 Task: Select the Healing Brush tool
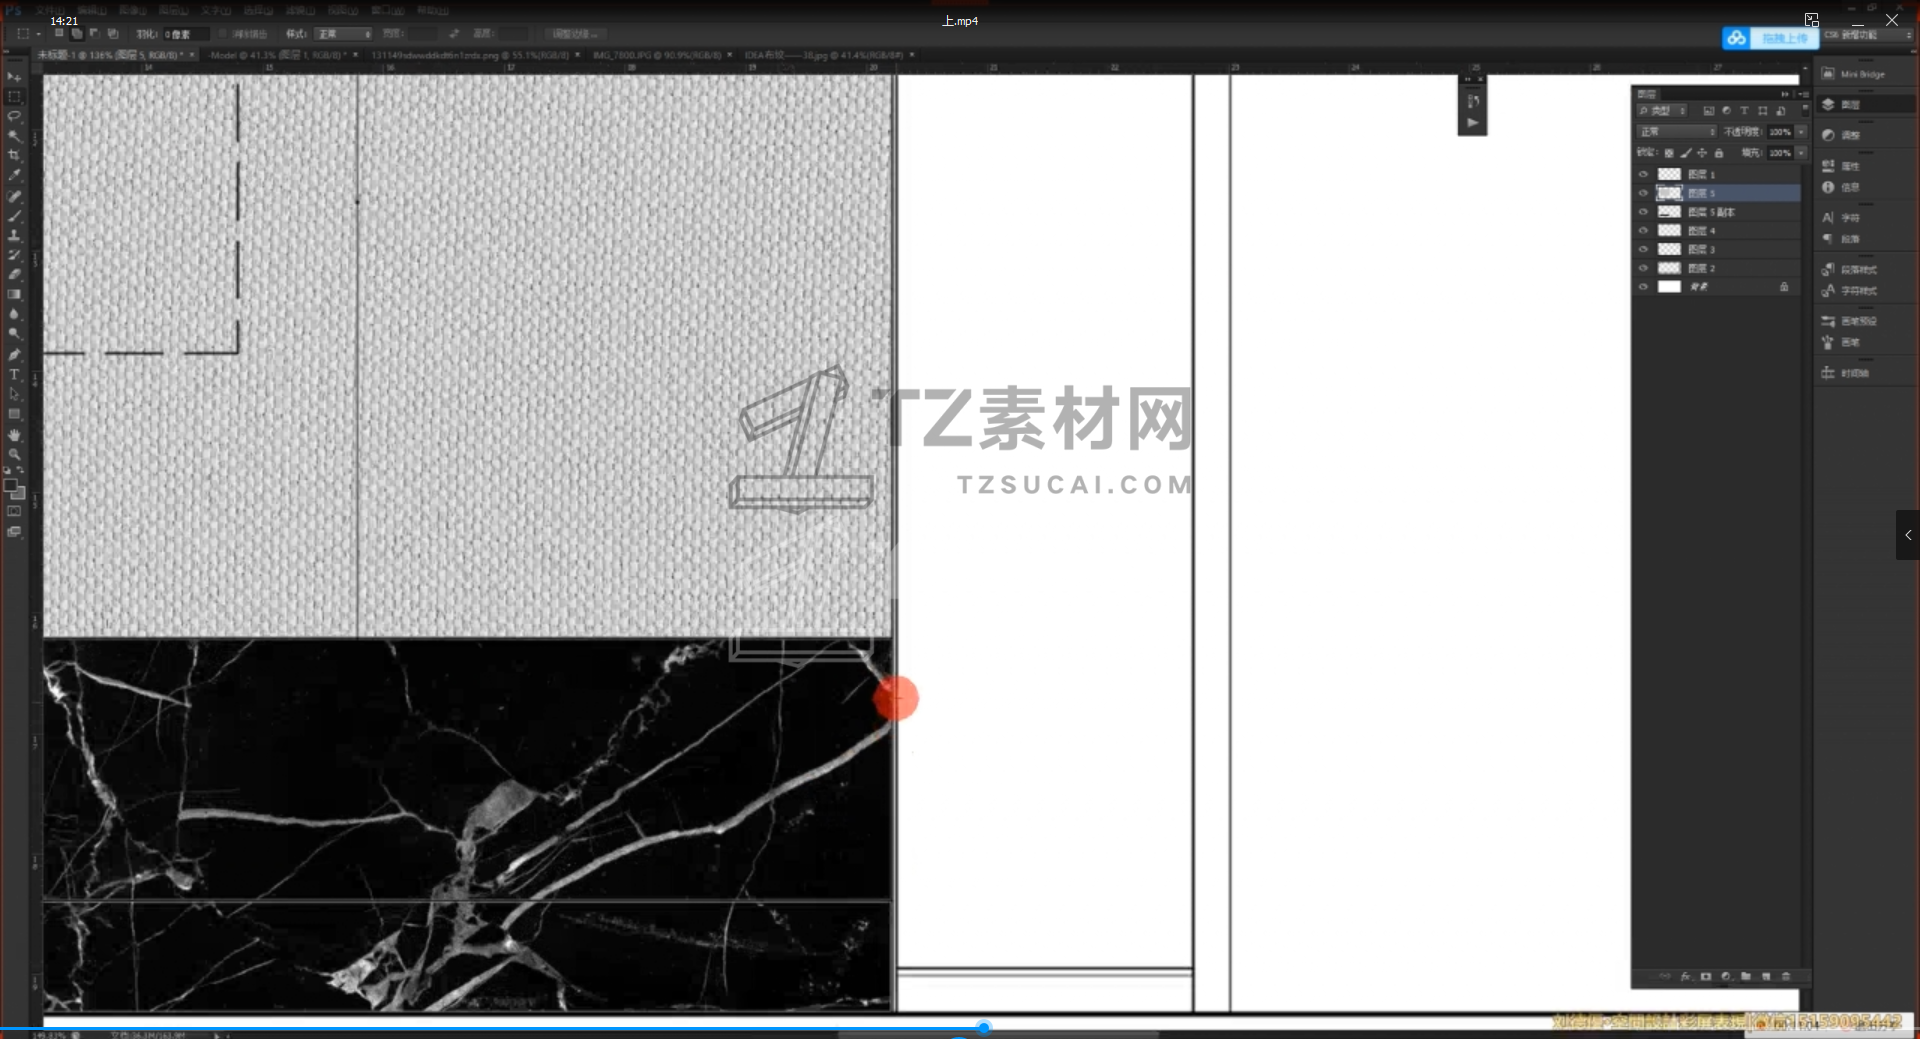[14, 196]
